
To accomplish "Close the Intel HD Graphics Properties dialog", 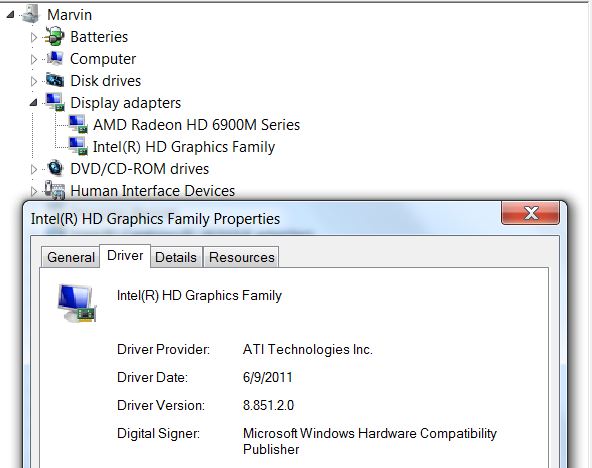I will (x=530, y=213).
